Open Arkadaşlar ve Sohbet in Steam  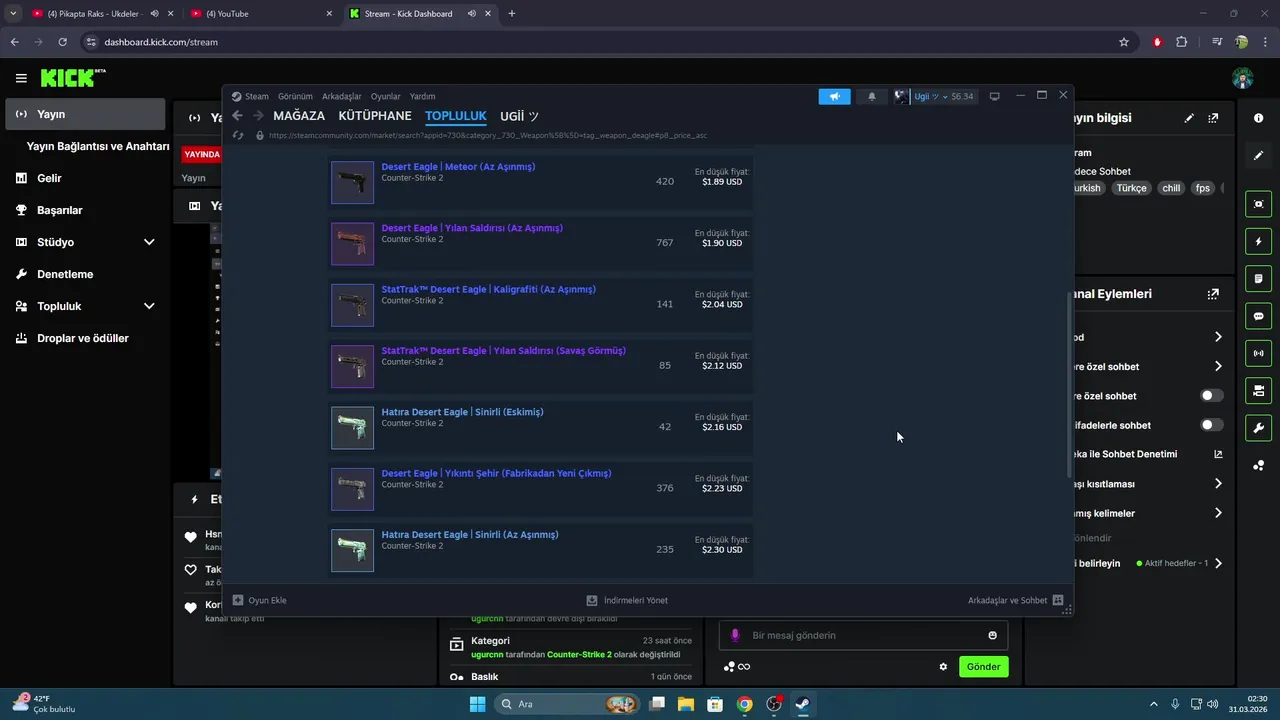[1015, 600]
